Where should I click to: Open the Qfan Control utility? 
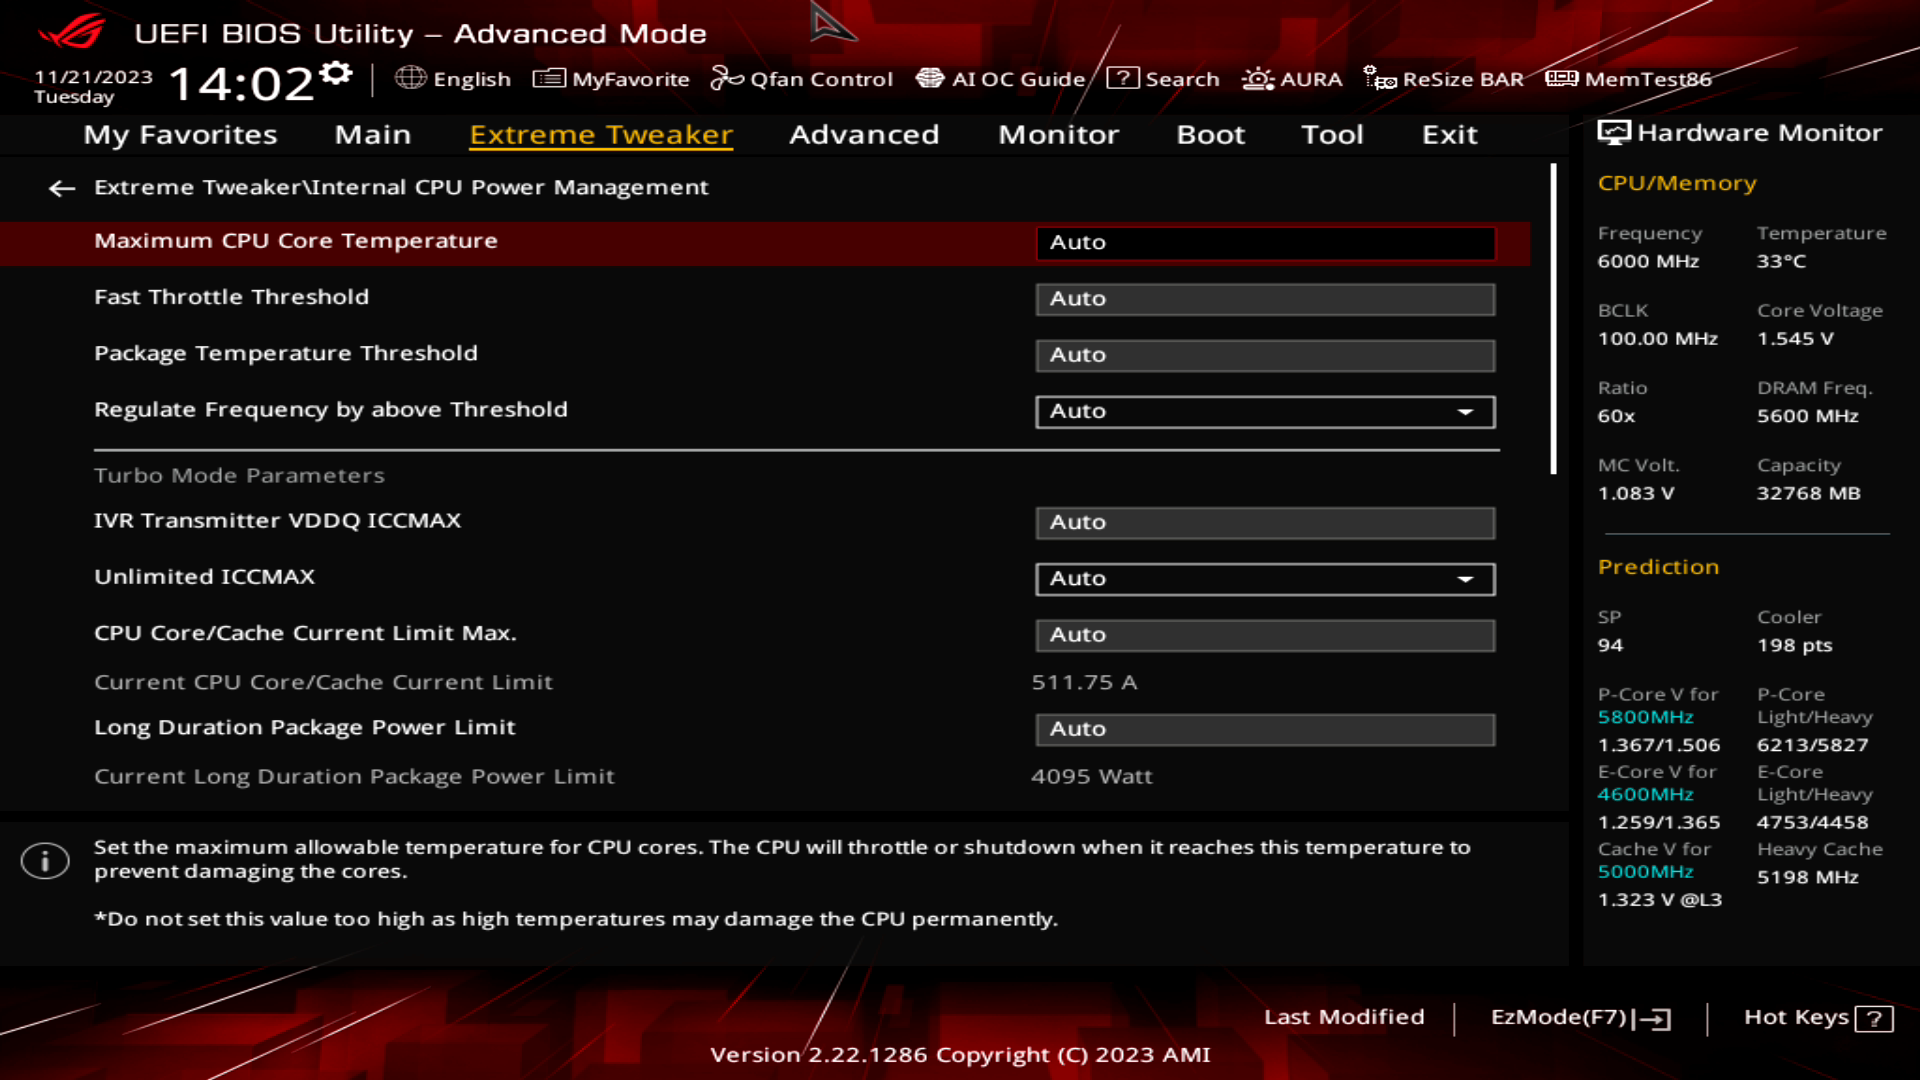tap(803, 79)
